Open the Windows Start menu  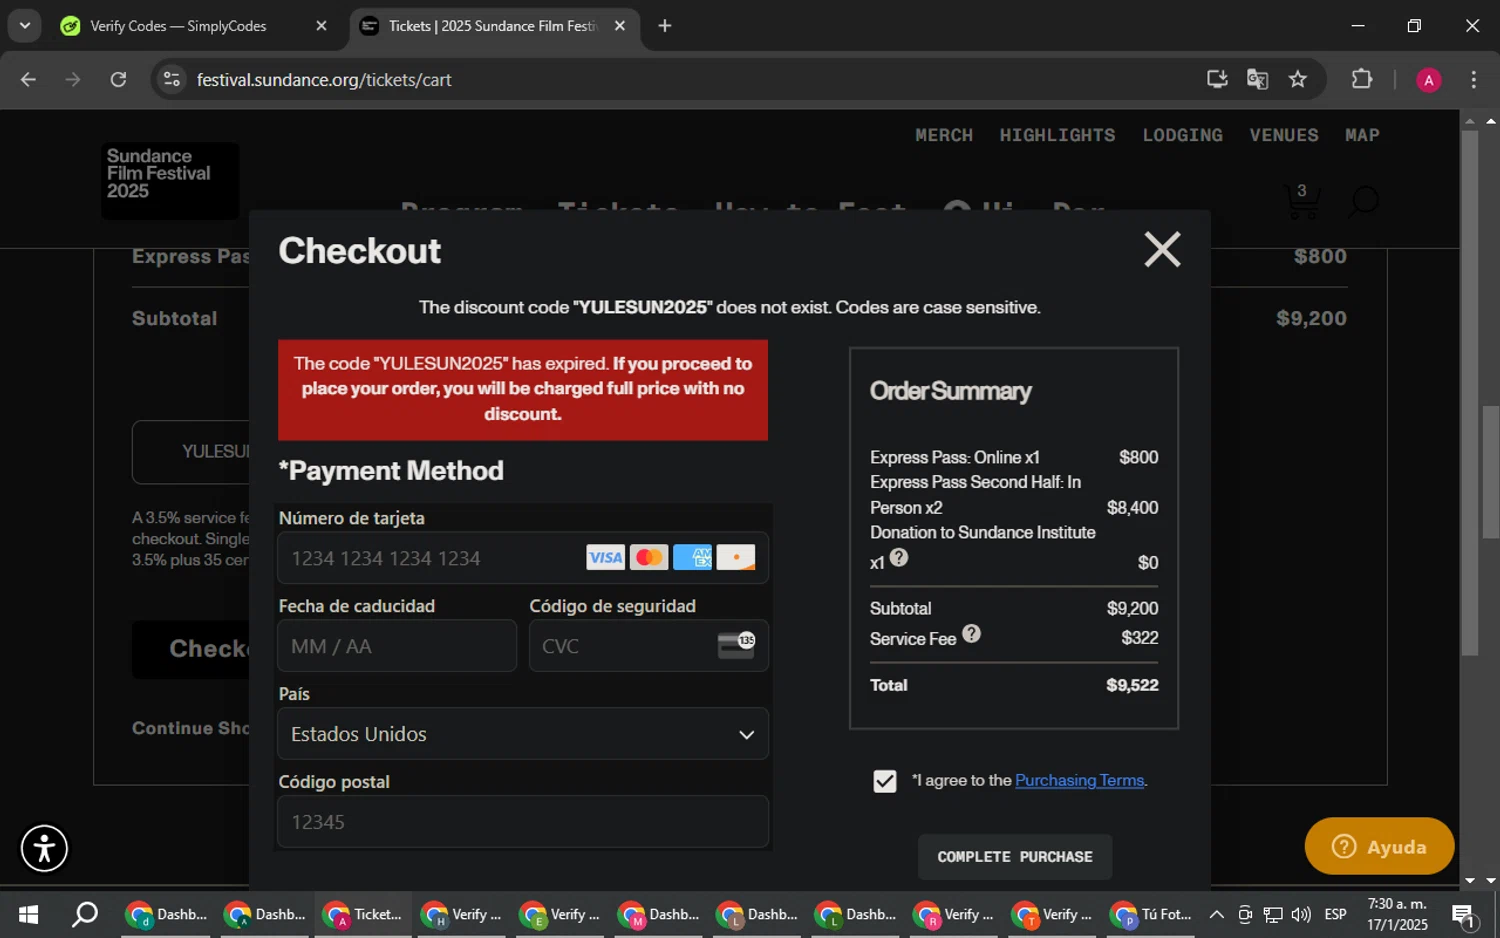[28, 914]
